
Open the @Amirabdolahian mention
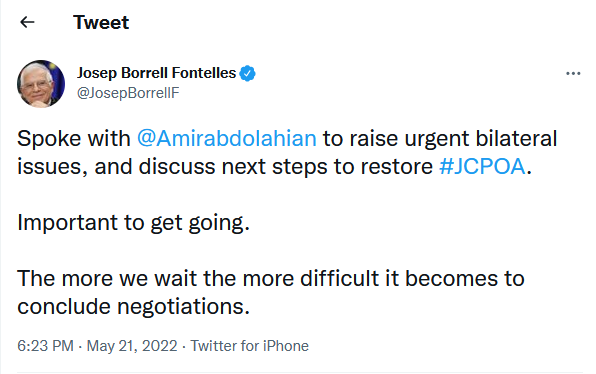click(227, 138)
